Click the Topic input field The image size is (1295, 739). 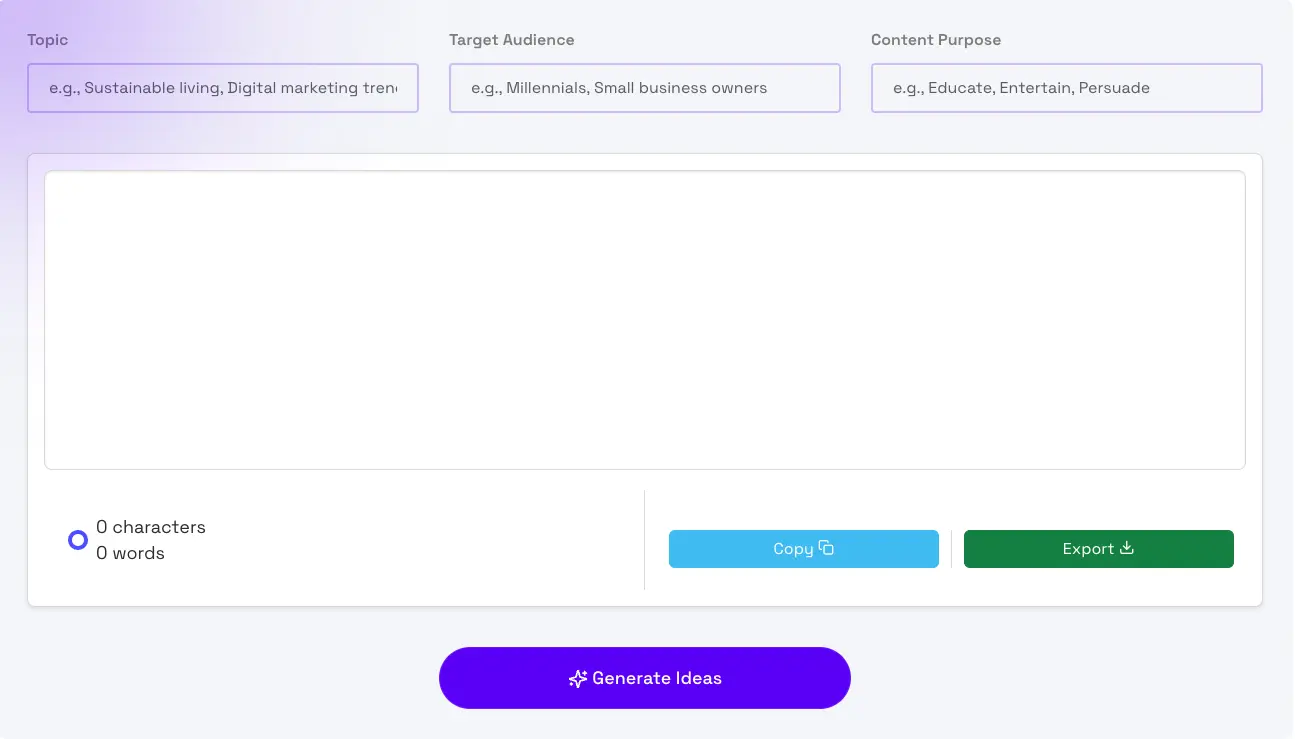[x=223, y=88]
